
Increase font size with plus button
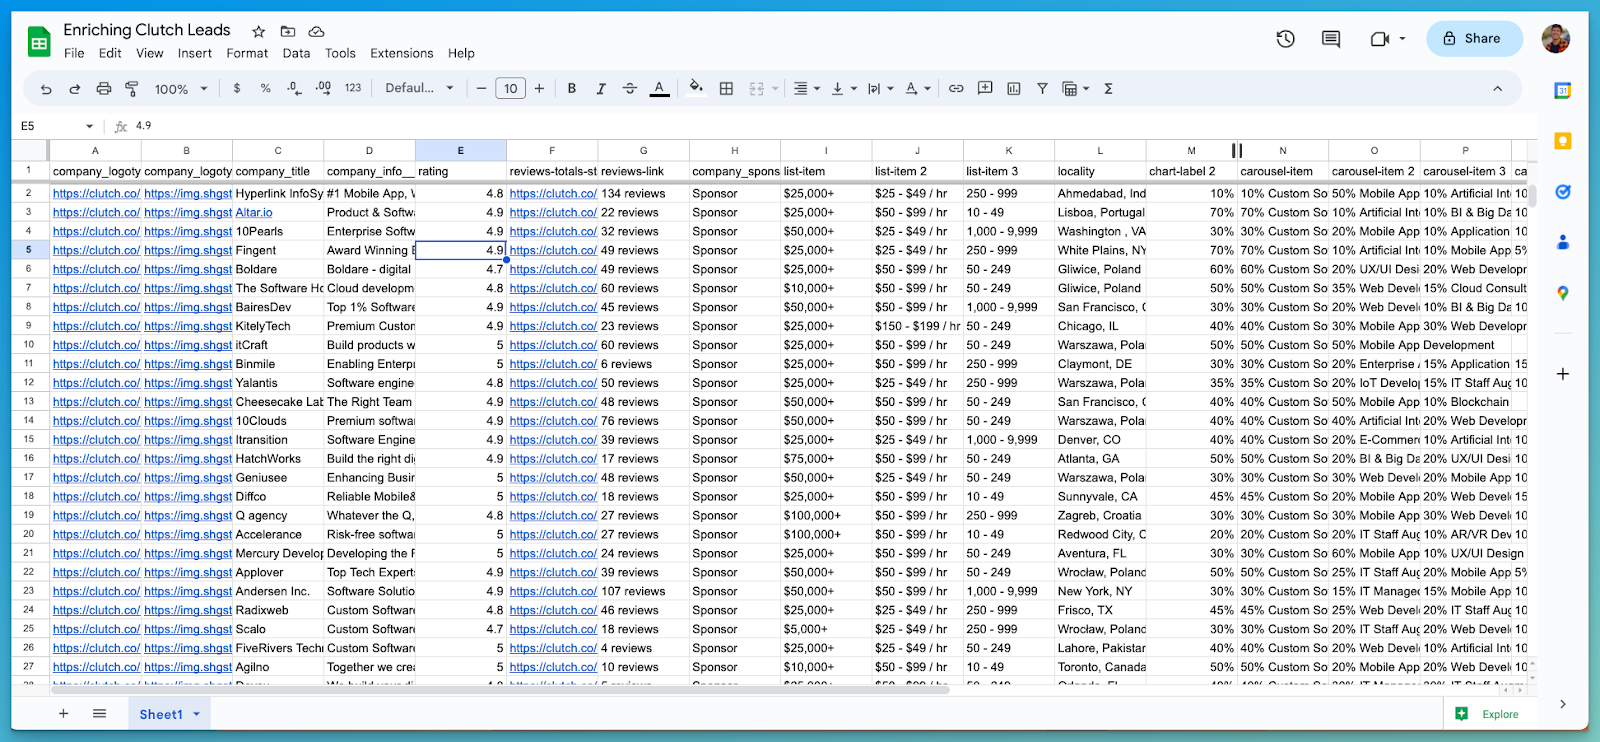click(539, 89)
